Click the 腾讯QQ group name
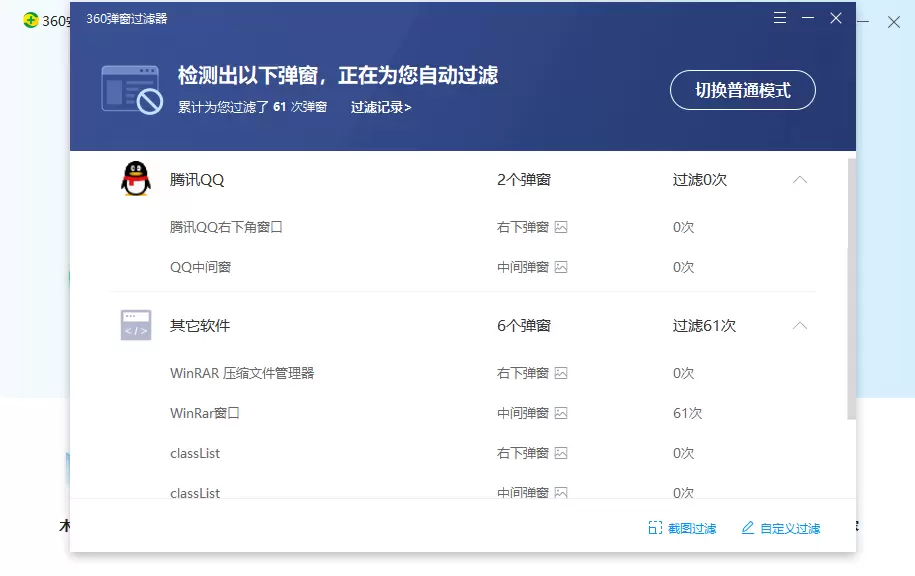Viewport: 915px width, 576px height. [197, 180]
